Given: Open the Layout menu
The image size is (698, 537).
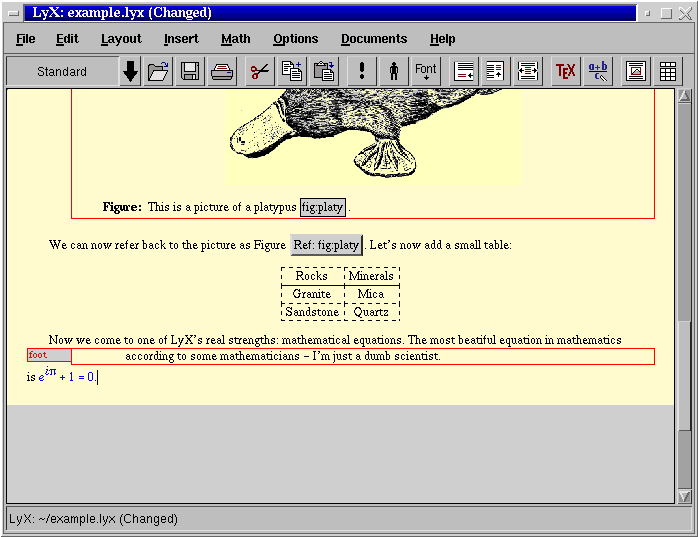Looking at the screenshot, I should coord(121,39).
